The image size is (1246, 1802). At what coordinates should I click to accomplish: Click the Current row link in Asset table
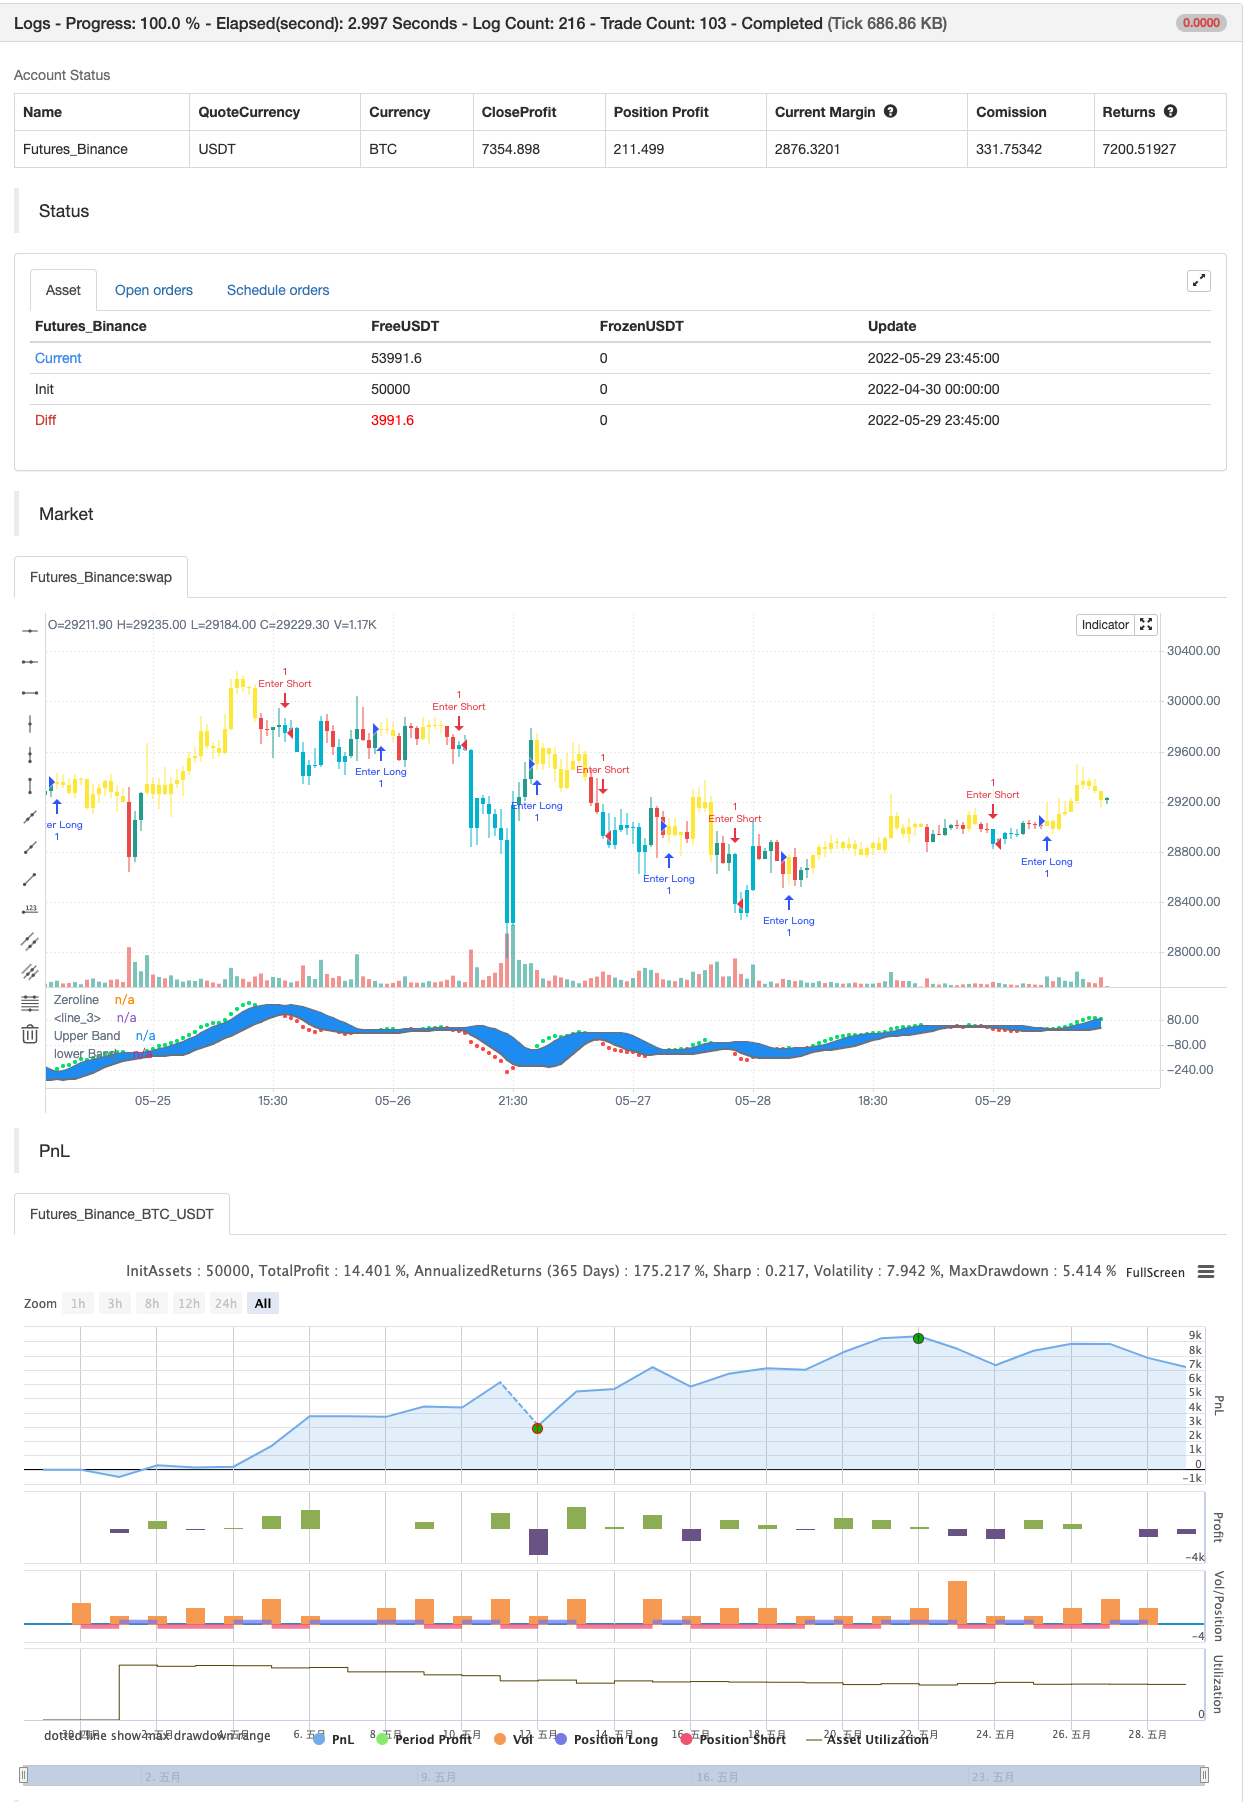coord(58,358)
